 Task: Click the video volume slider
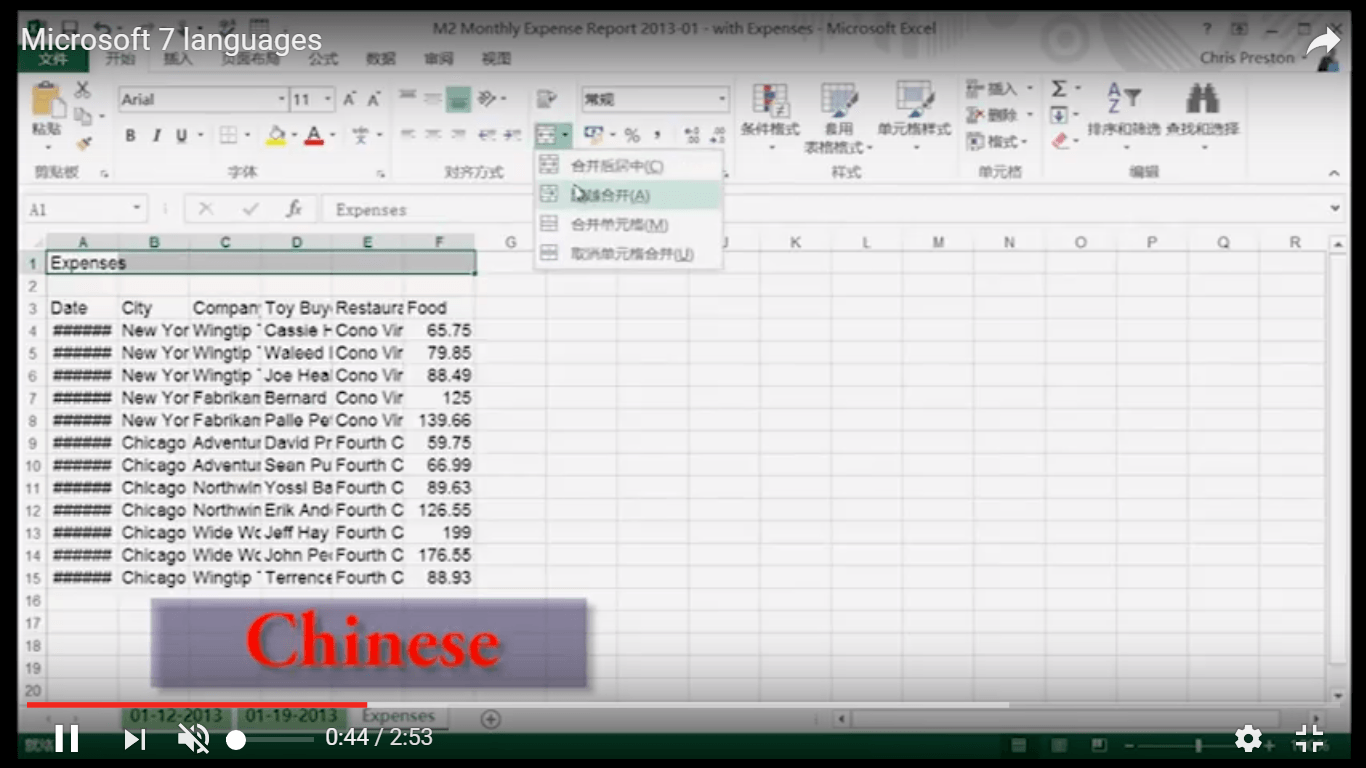272,739
